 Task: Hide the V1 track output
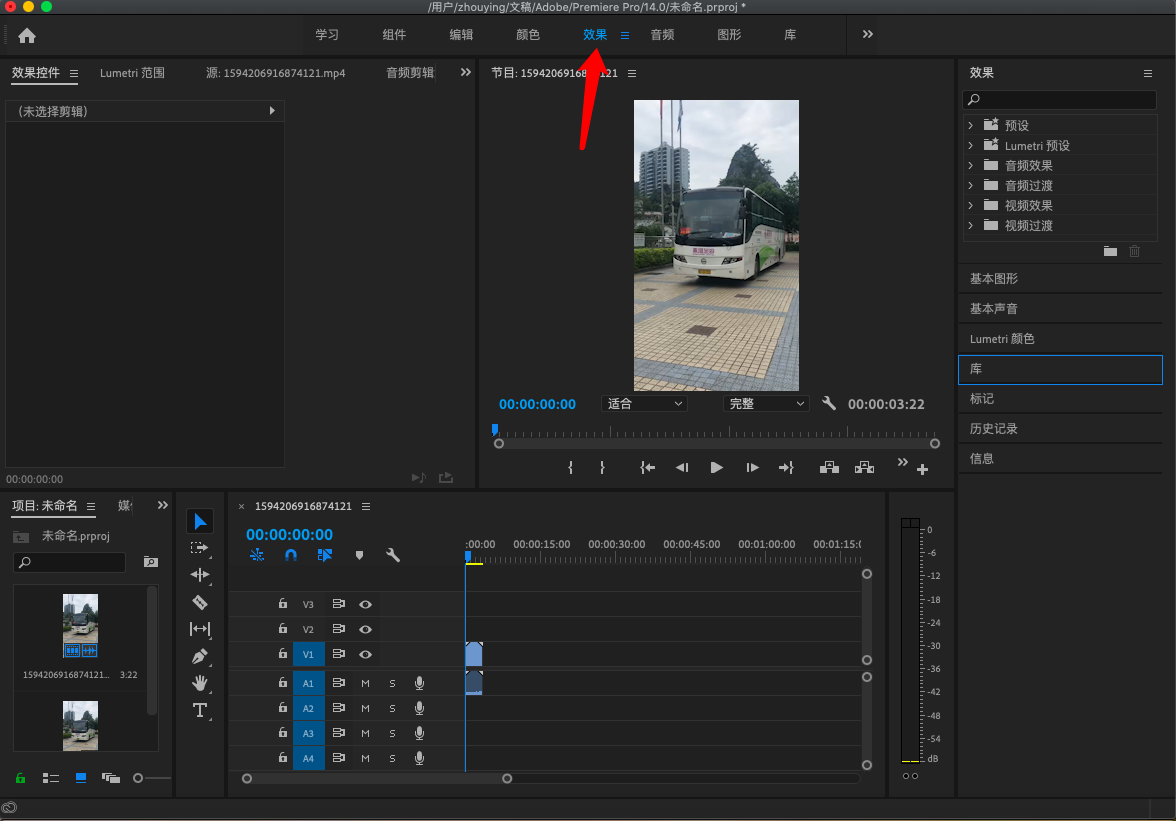[x=366, y=654]
